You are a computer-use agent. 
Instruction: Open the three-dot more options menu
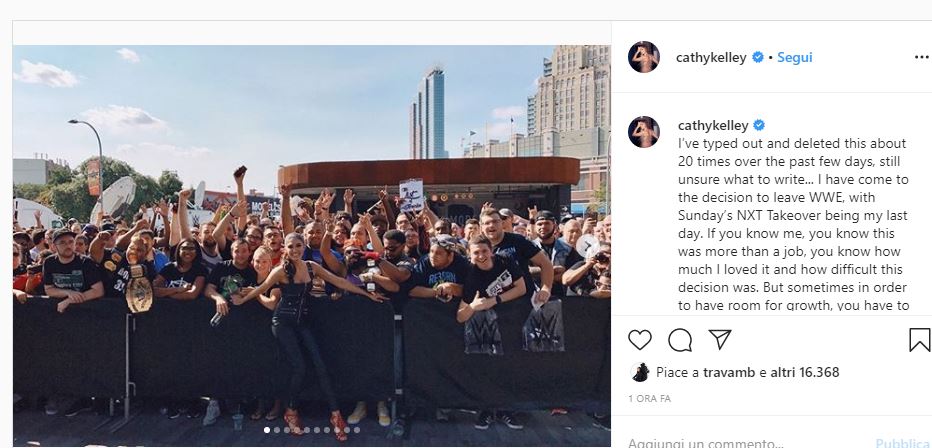click(x=922, y=57)
